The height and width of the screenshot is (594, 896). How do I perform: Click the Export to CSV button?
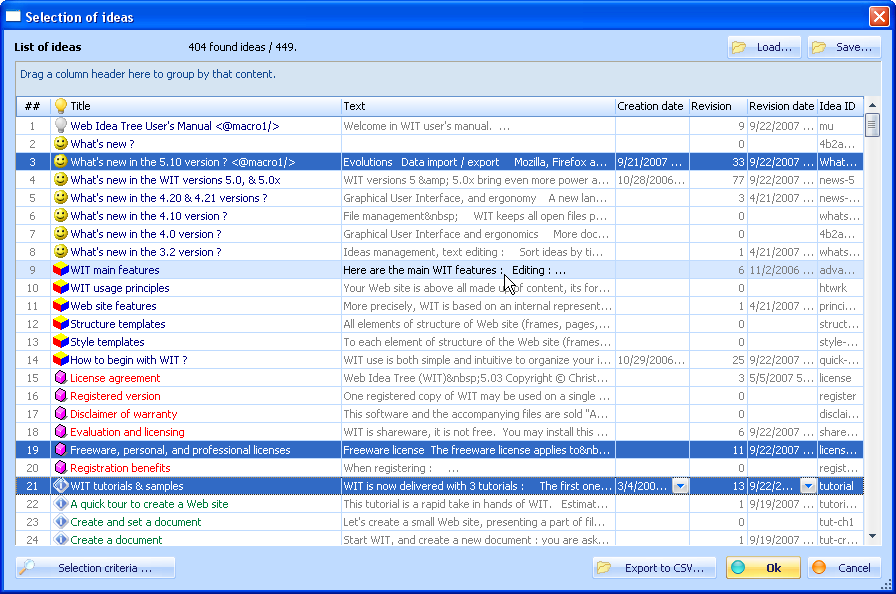coord(656,567)
